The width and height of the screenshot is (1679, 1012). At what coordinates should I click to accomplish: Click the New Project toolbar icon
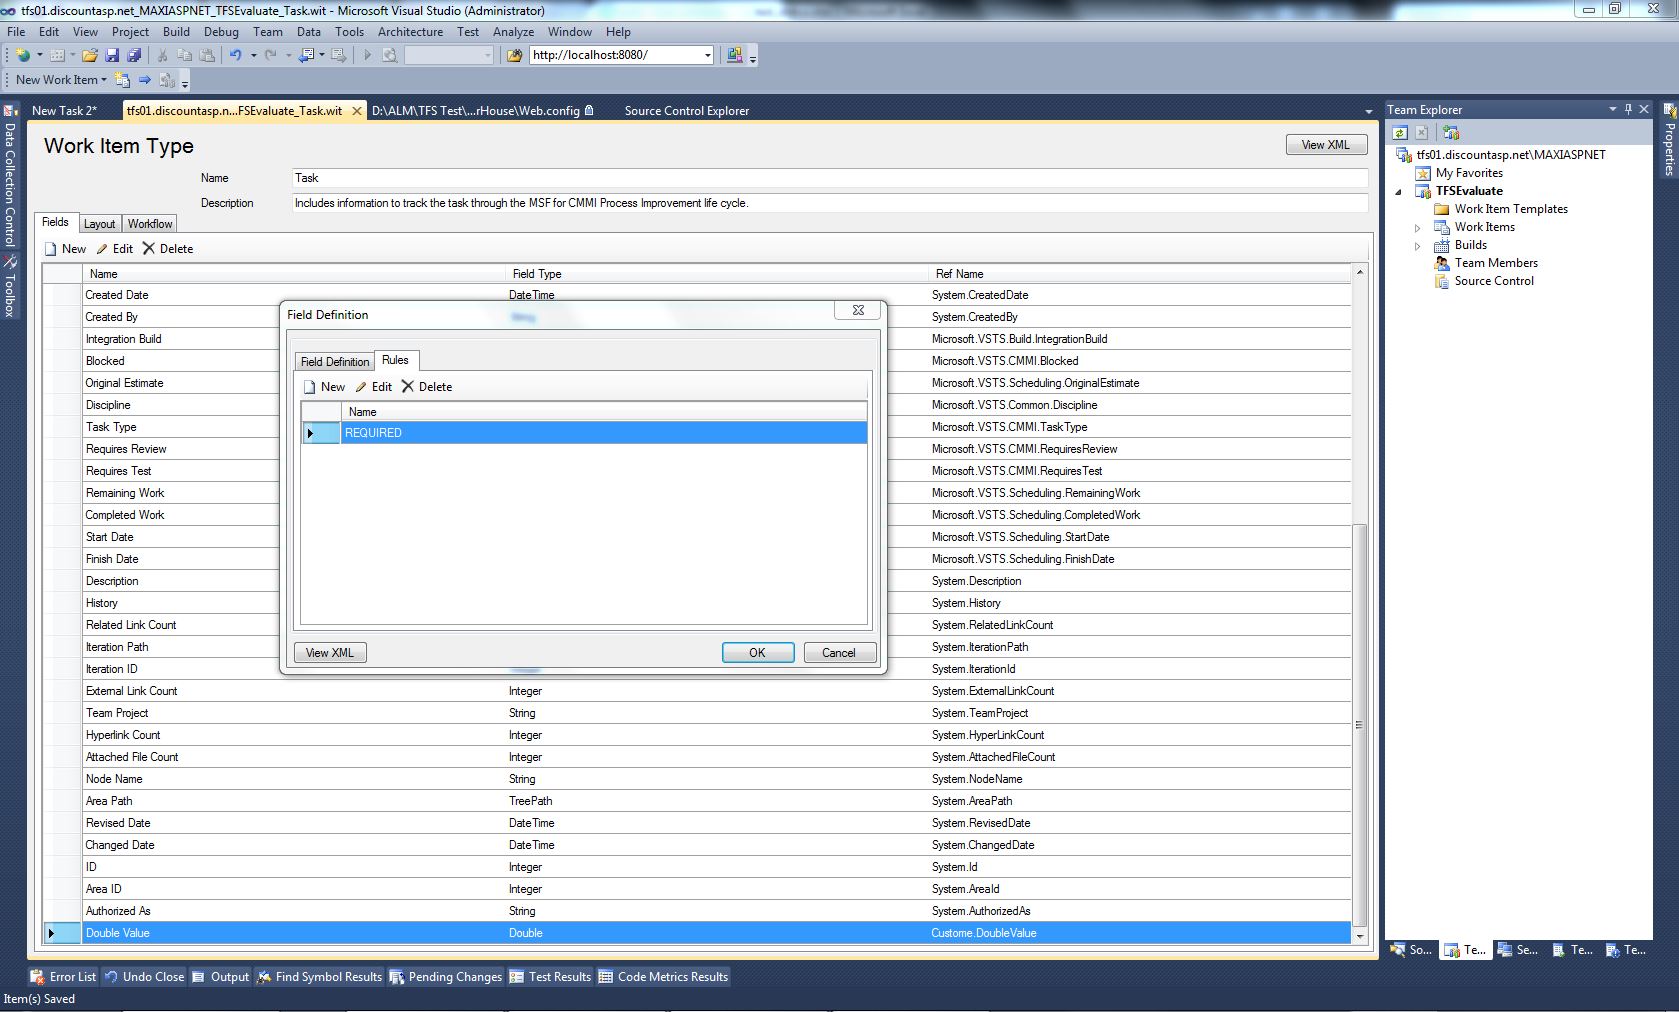(22, 55)
